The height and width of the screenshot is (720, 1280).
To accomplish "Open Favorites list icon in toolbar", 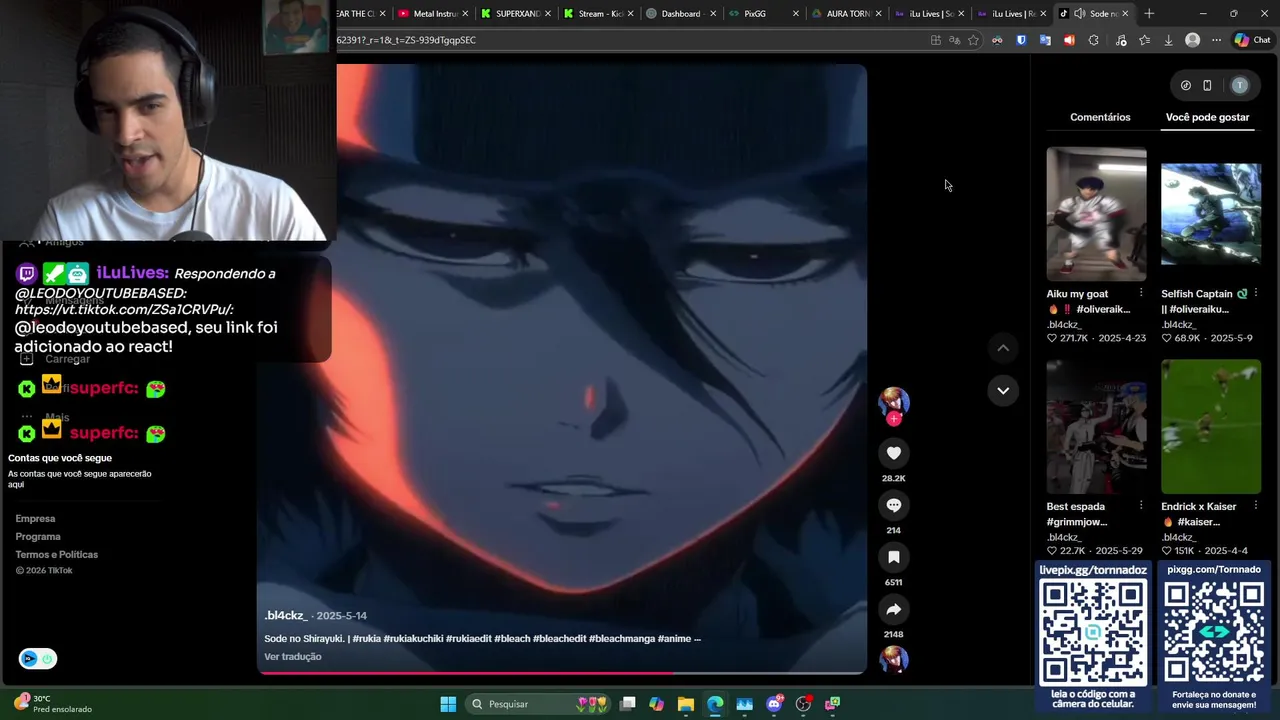I will coord(1144,40).
